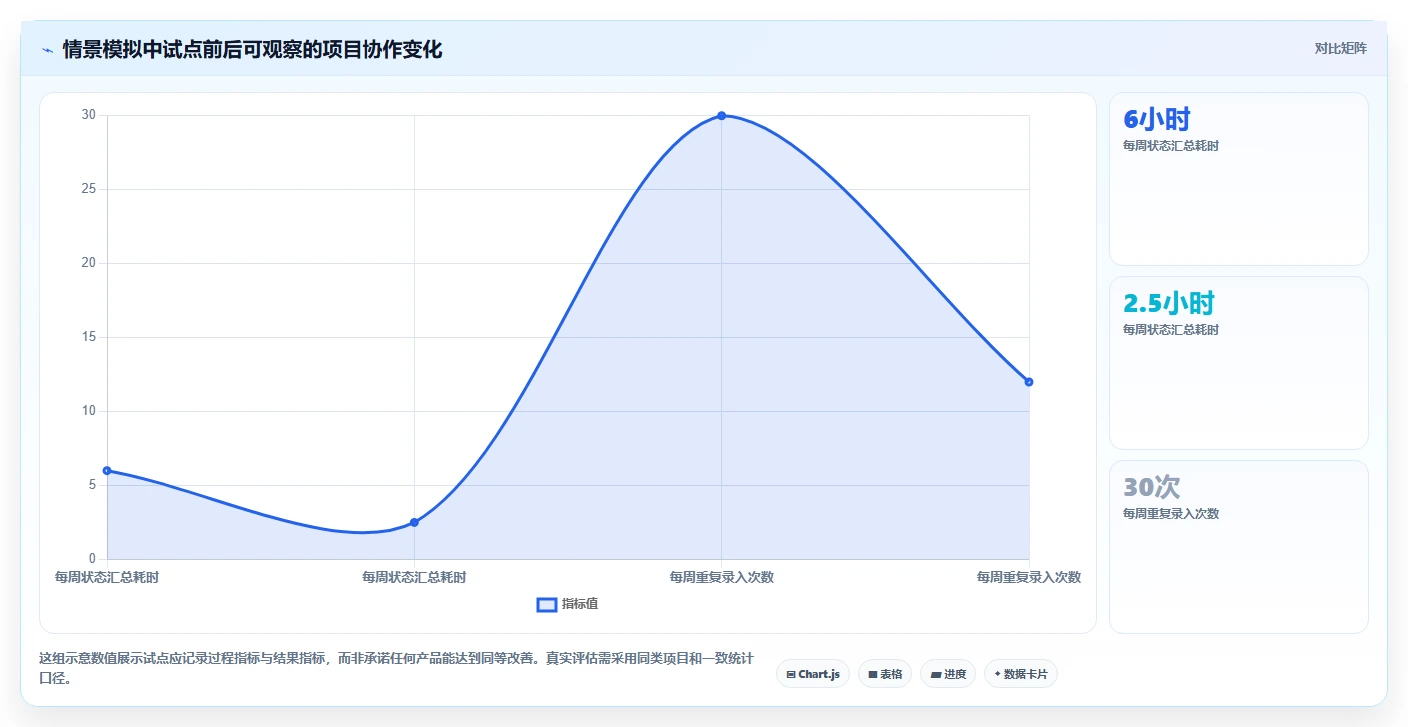Open the 对比矩阵 link in the header
This screenshot has width=1408, height=727.
coord(1340,48)
